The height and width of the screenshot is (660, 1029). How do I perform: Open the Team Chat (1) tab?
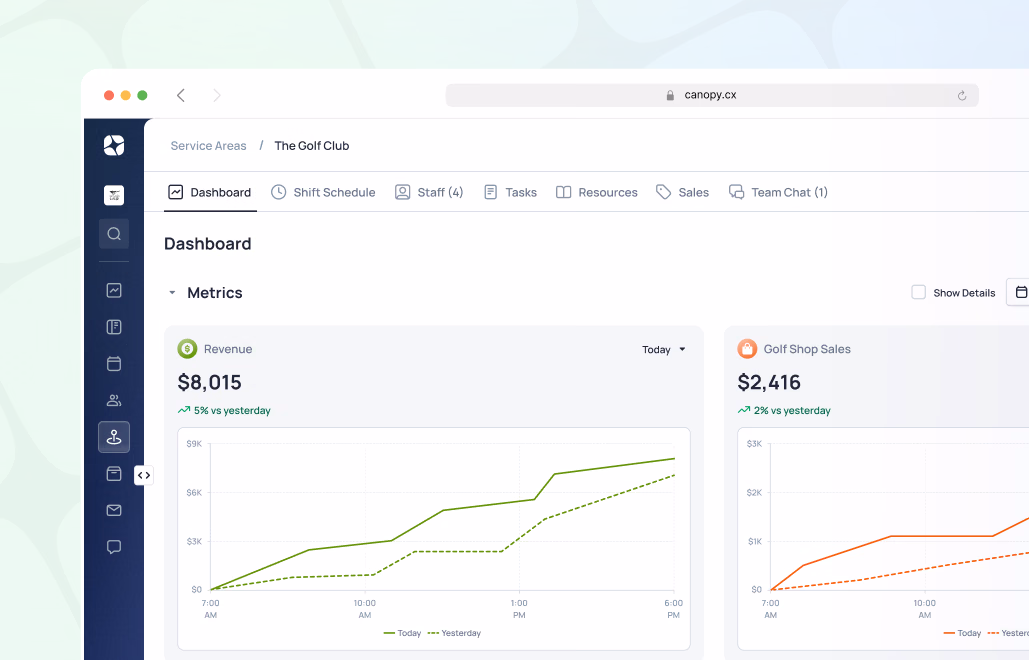(x=778, y=192)
